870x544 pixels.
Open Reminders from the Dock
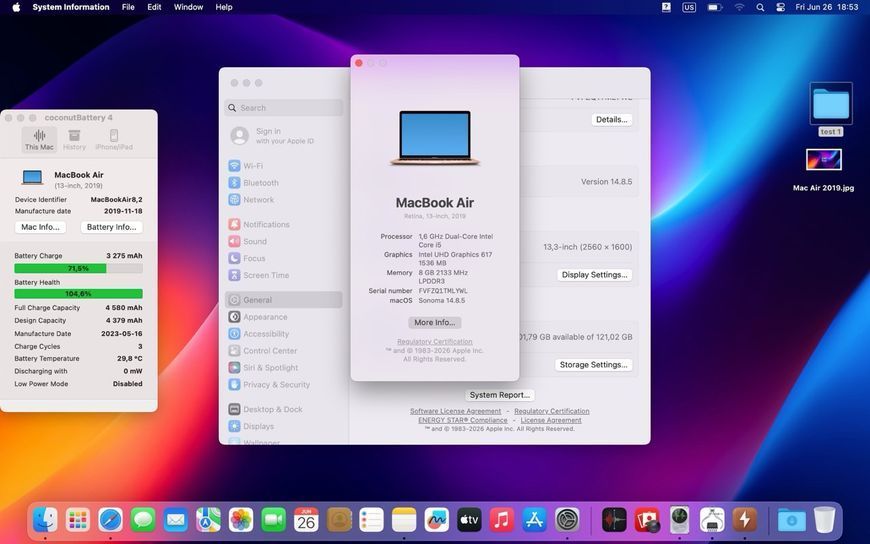(x=371, y=520)
